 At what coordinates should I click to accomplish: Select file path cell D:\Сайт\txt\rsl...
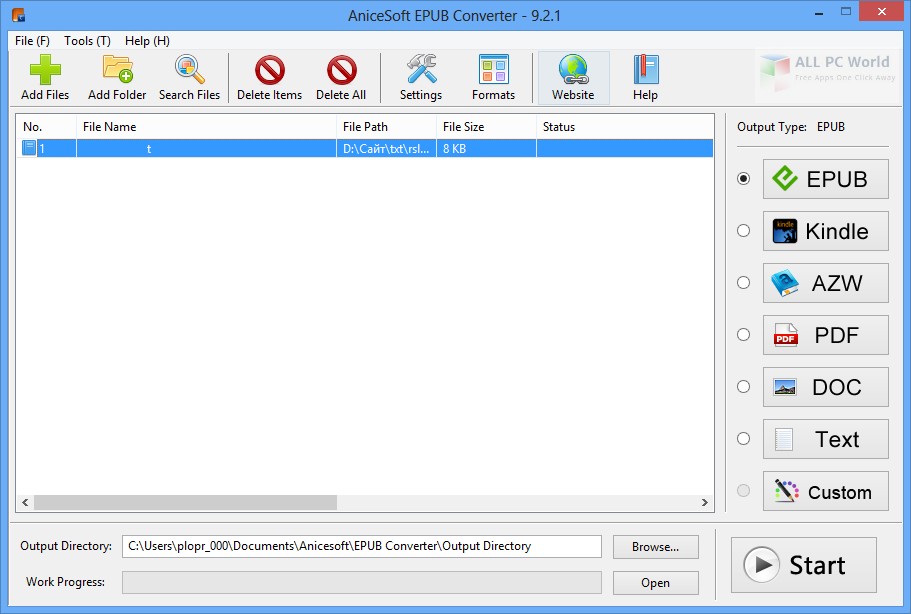coord(386,149)
